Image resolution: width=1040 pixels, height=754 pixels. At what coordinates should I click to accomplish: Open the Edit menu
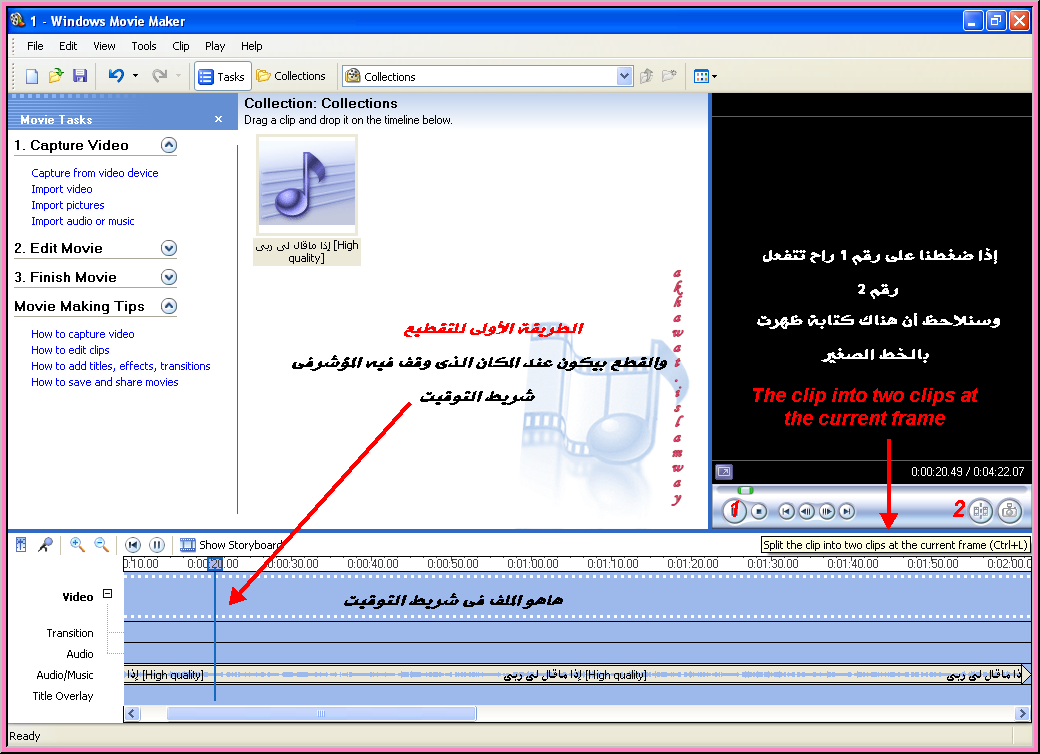[68, 46]
